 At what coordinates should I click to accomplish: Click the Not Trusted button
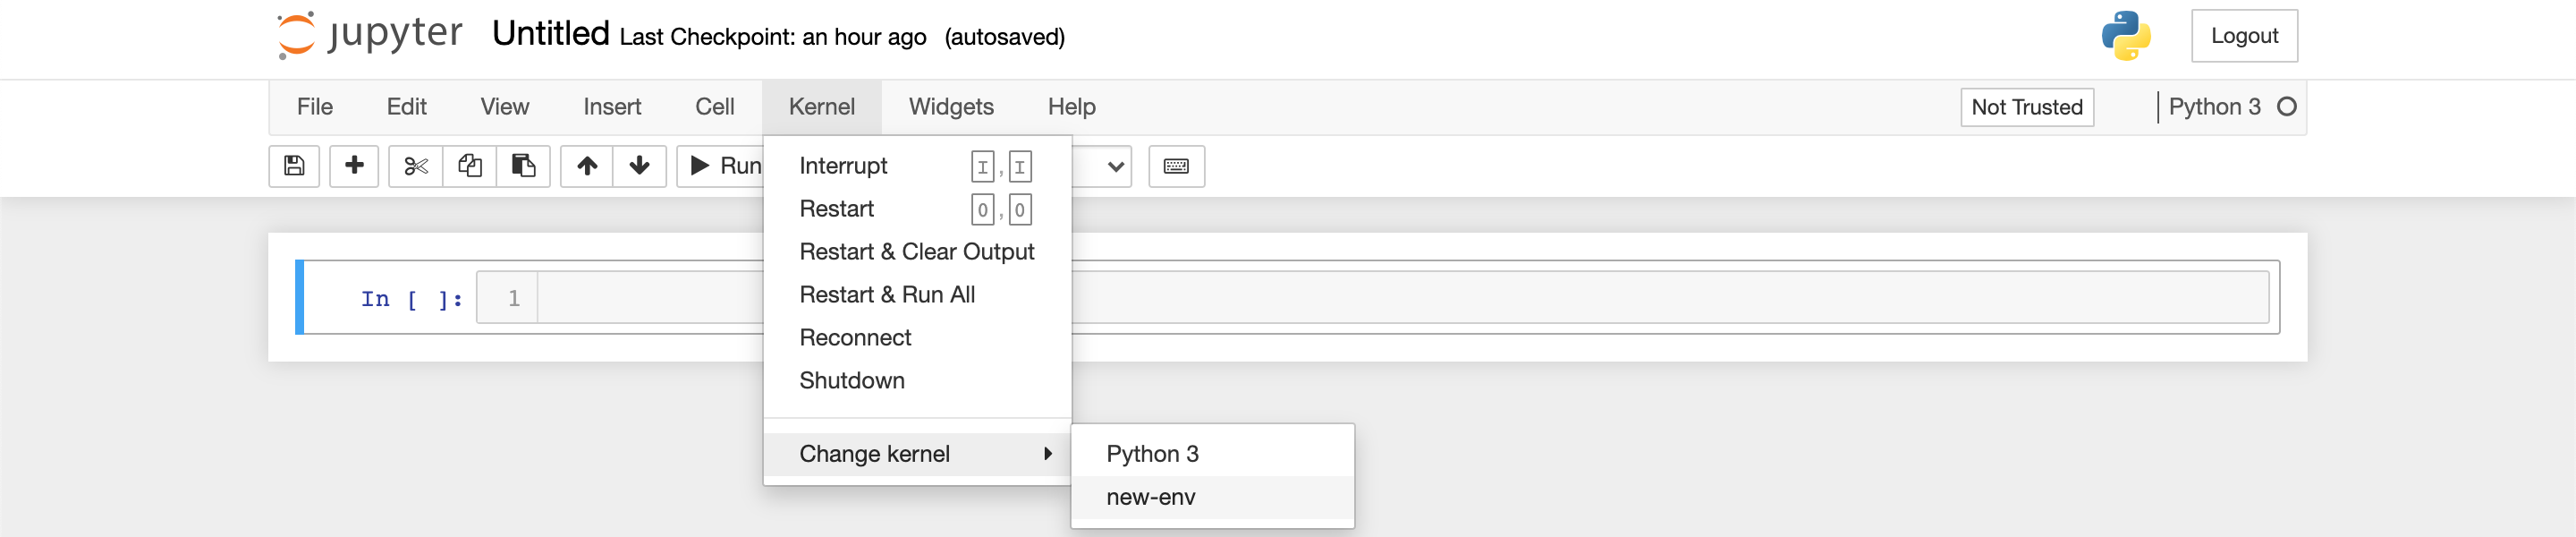click(2027, 107)
